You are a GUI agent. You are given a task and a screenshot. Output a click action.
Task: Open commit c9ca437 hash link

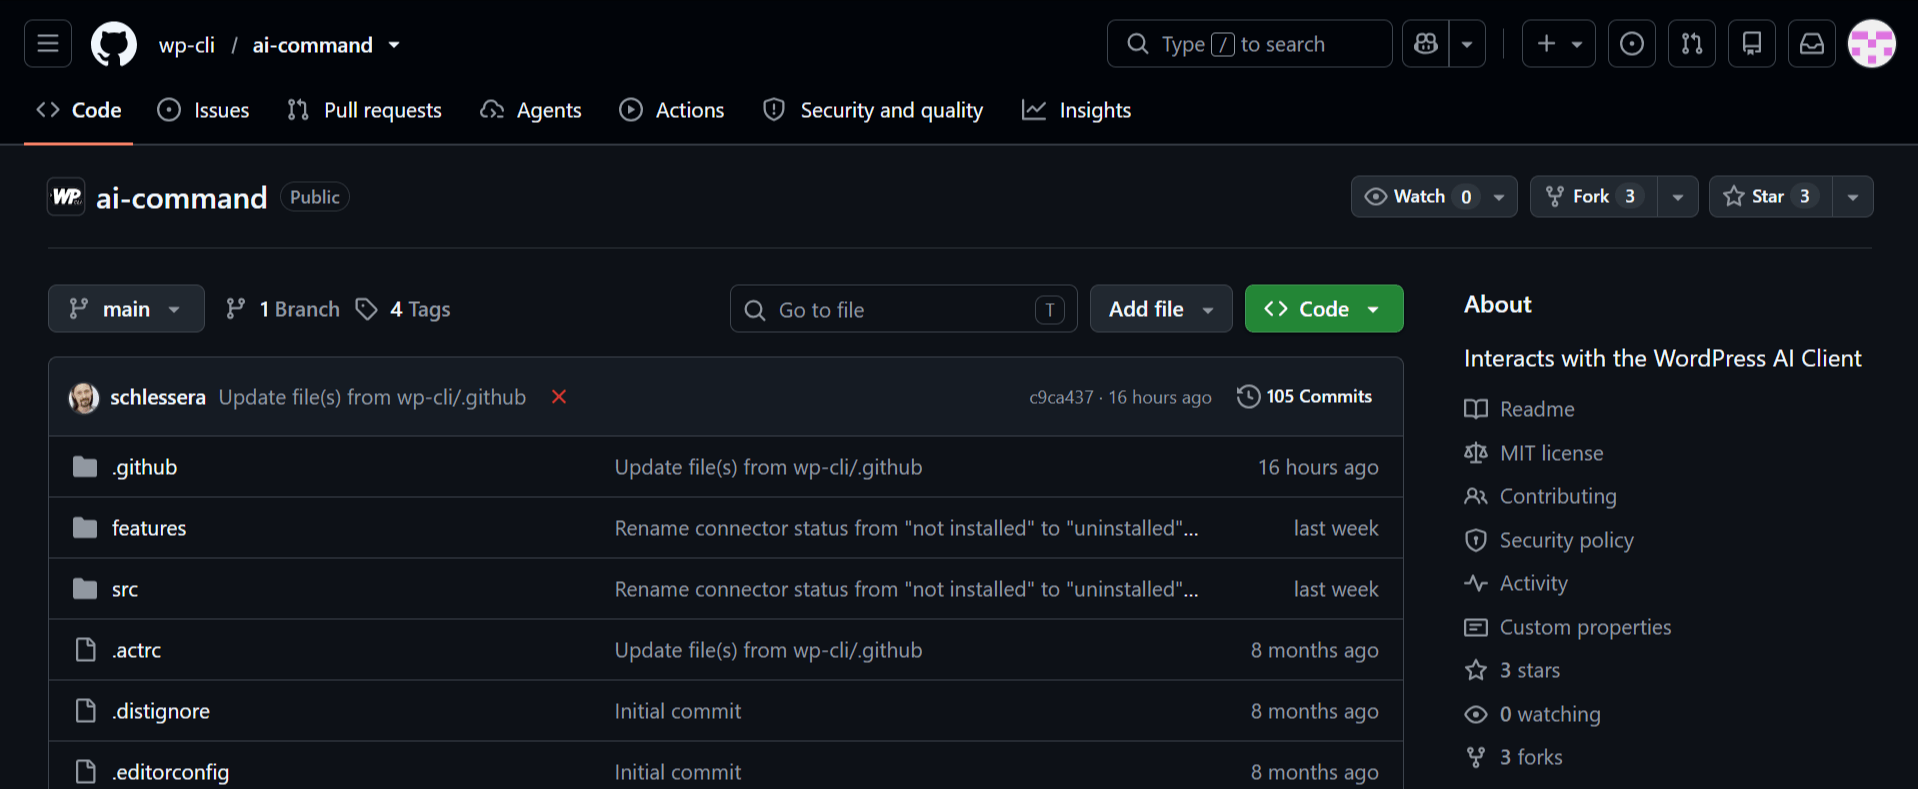(1061, 397)
